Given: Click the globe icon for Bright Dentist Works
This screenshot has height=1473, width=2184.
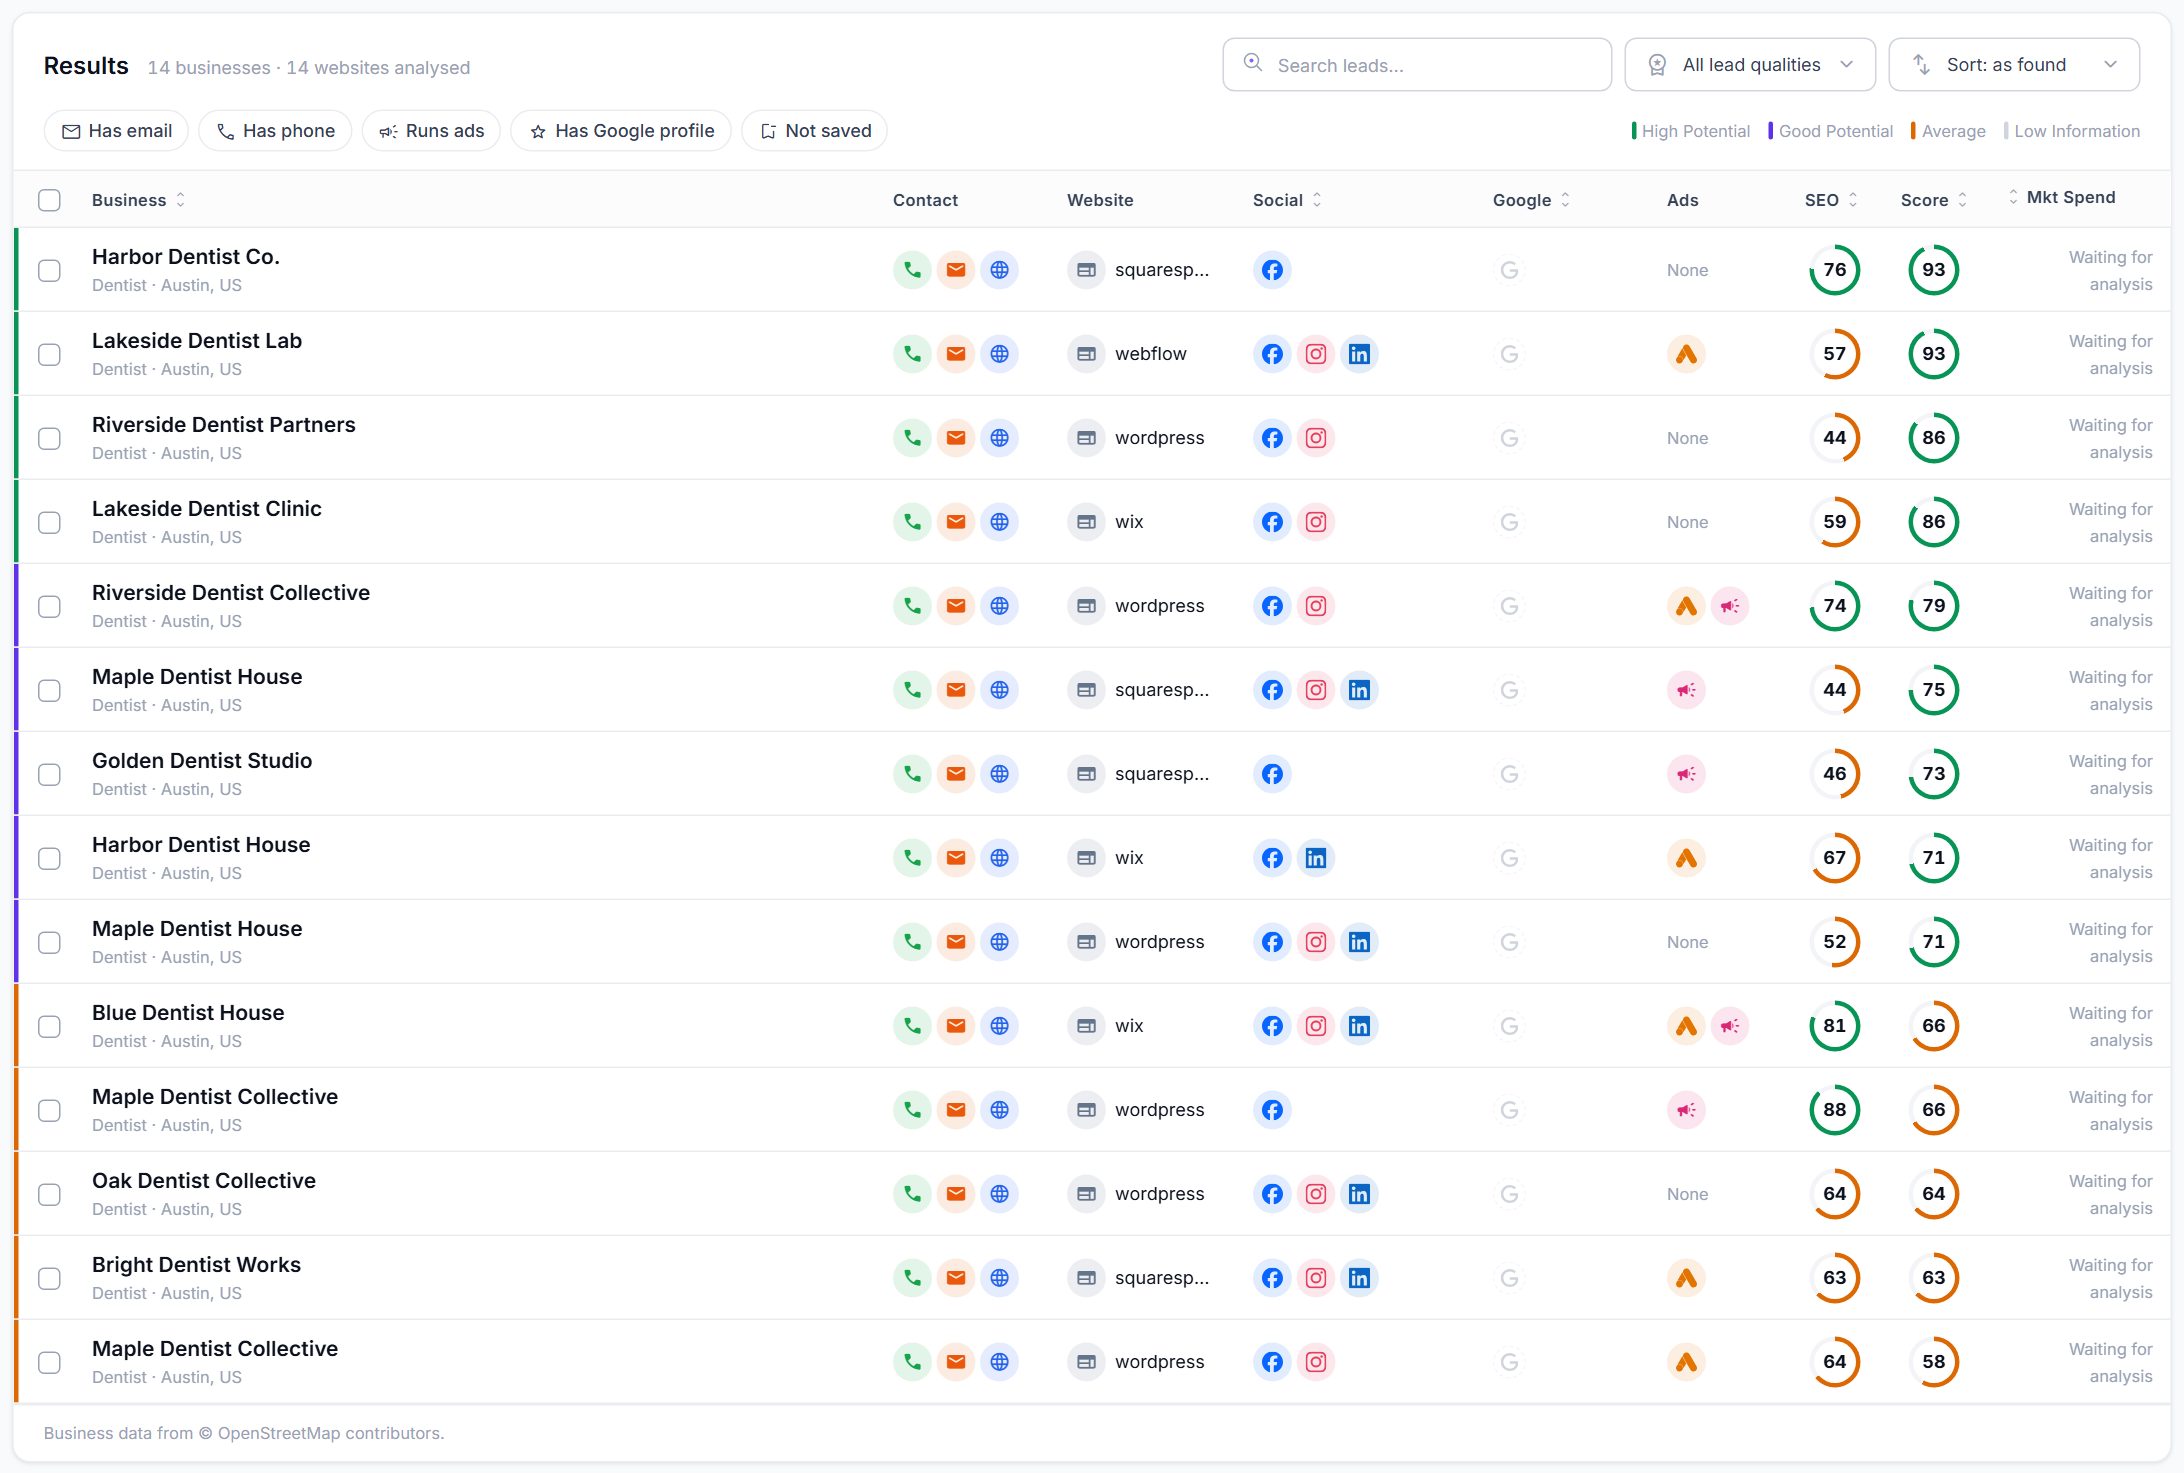Looking at the screenshot, I should click(x=999, y=1278).
